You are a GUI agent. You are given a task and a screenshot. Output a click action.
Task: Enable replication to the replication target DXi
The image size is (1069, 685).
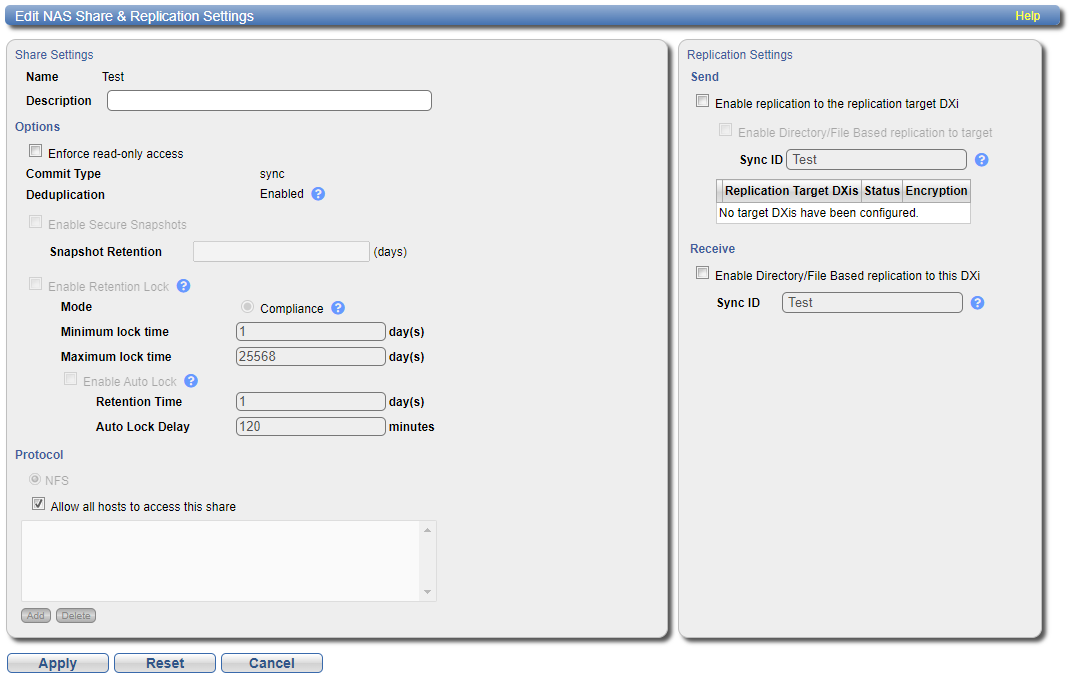[x=703, y=102]
